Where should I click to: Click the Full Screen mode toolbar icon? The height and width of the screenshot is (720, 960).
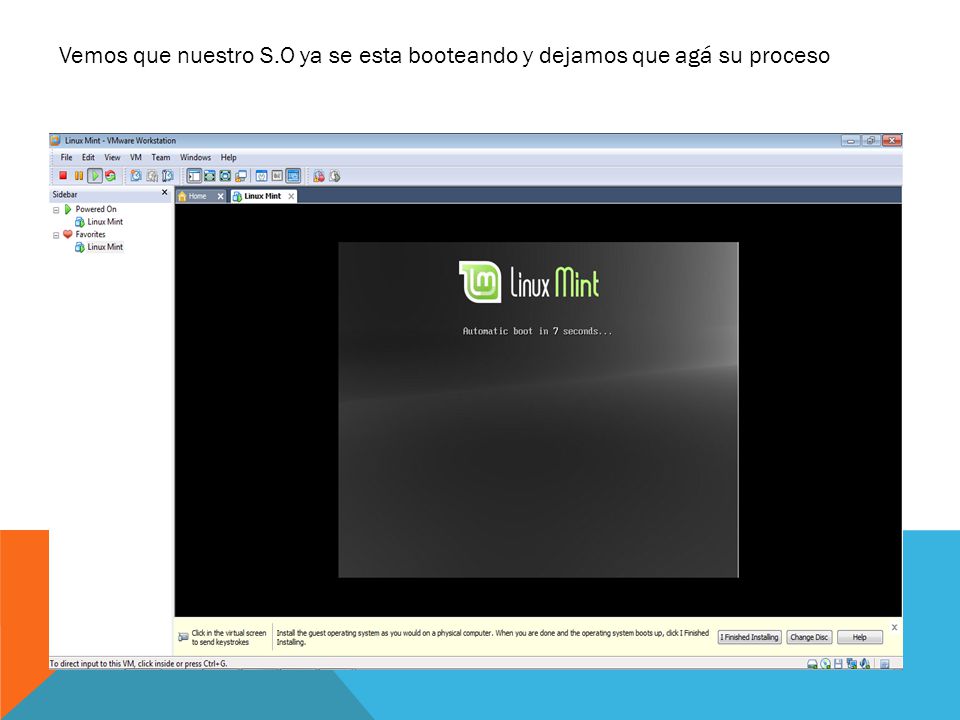click(225, 176)
